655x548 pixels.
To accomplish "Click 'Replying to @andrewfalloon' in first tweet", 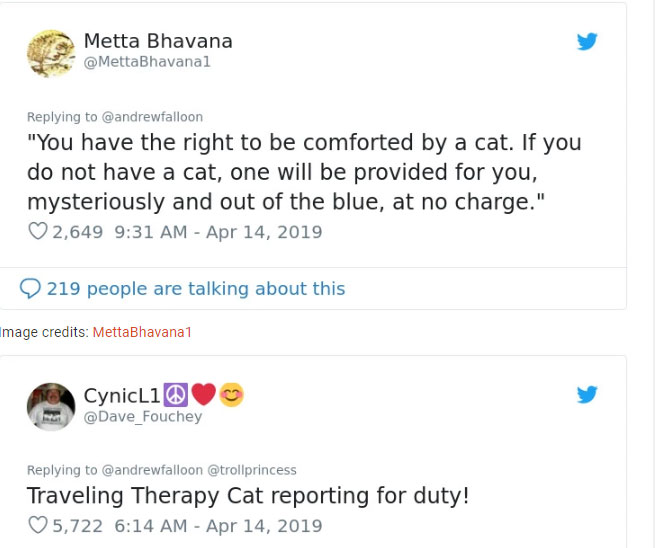I will [115, 117].
